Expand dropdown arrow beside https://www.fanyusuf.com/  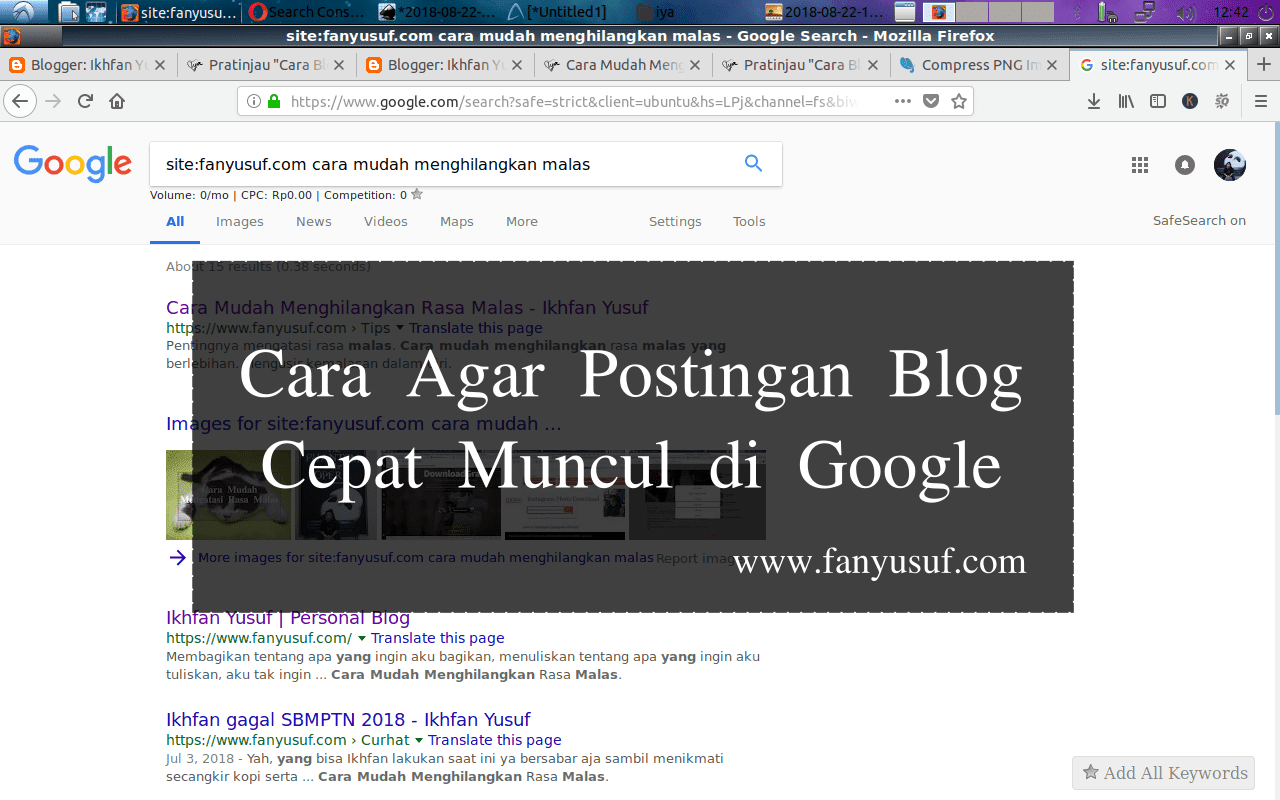point(362,638)
